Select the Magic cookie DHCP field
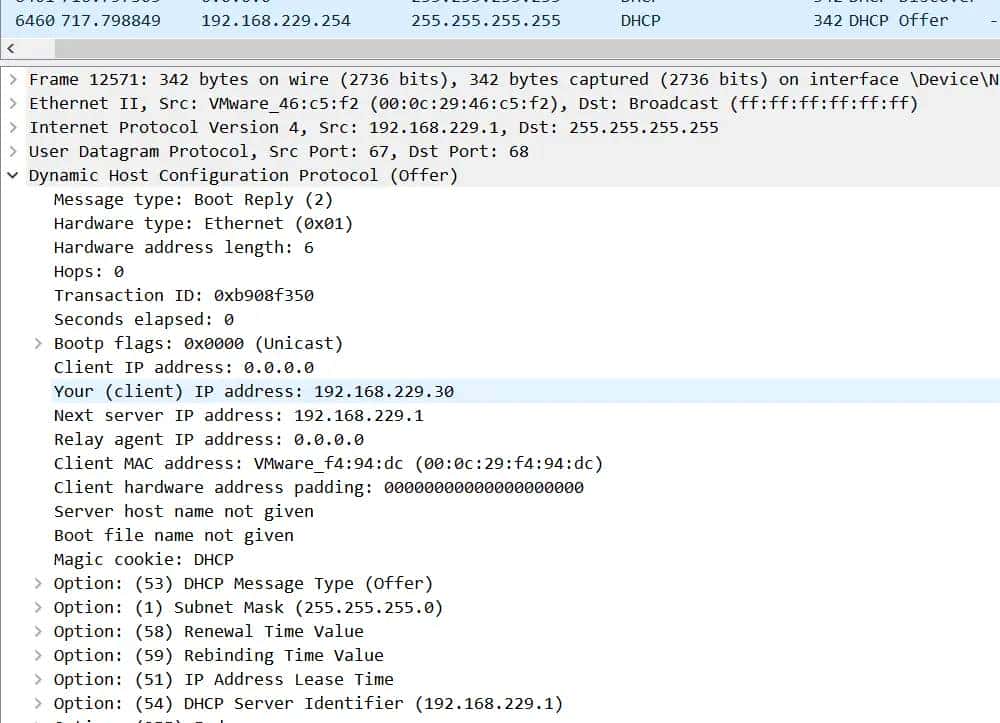Screen dimensions: 1000x723 click(140, 559)
